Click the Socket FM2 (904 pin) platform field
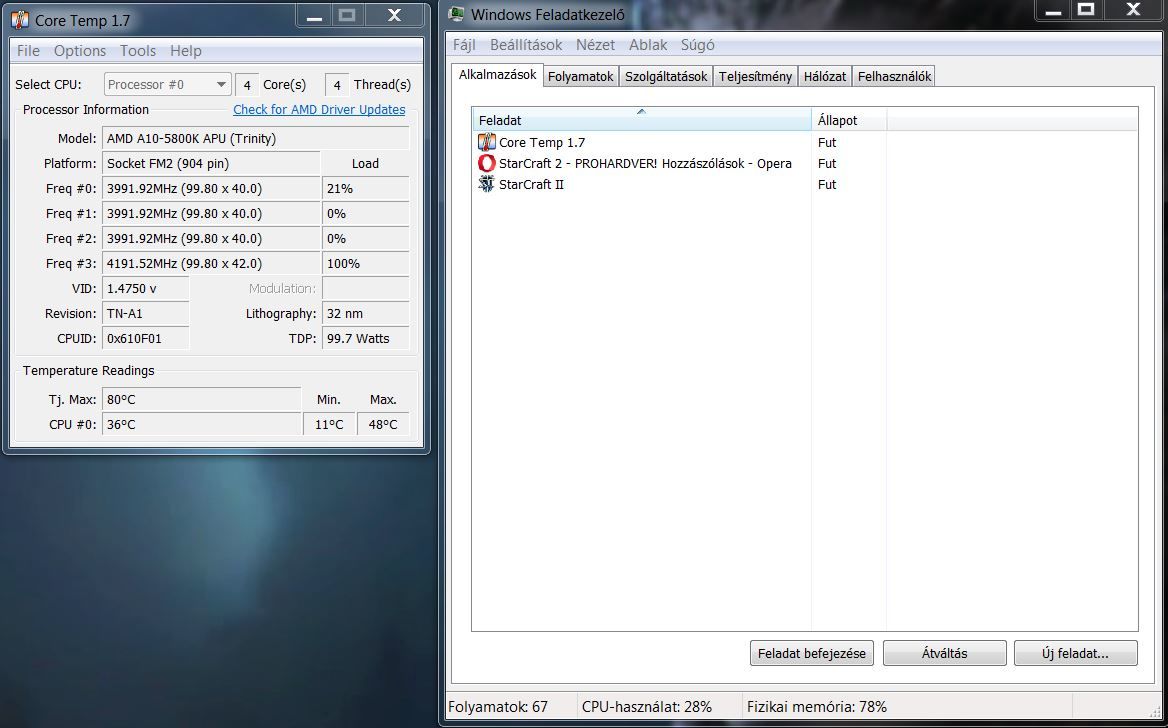Screen dimensions: 1168x728 click(211, 163)
